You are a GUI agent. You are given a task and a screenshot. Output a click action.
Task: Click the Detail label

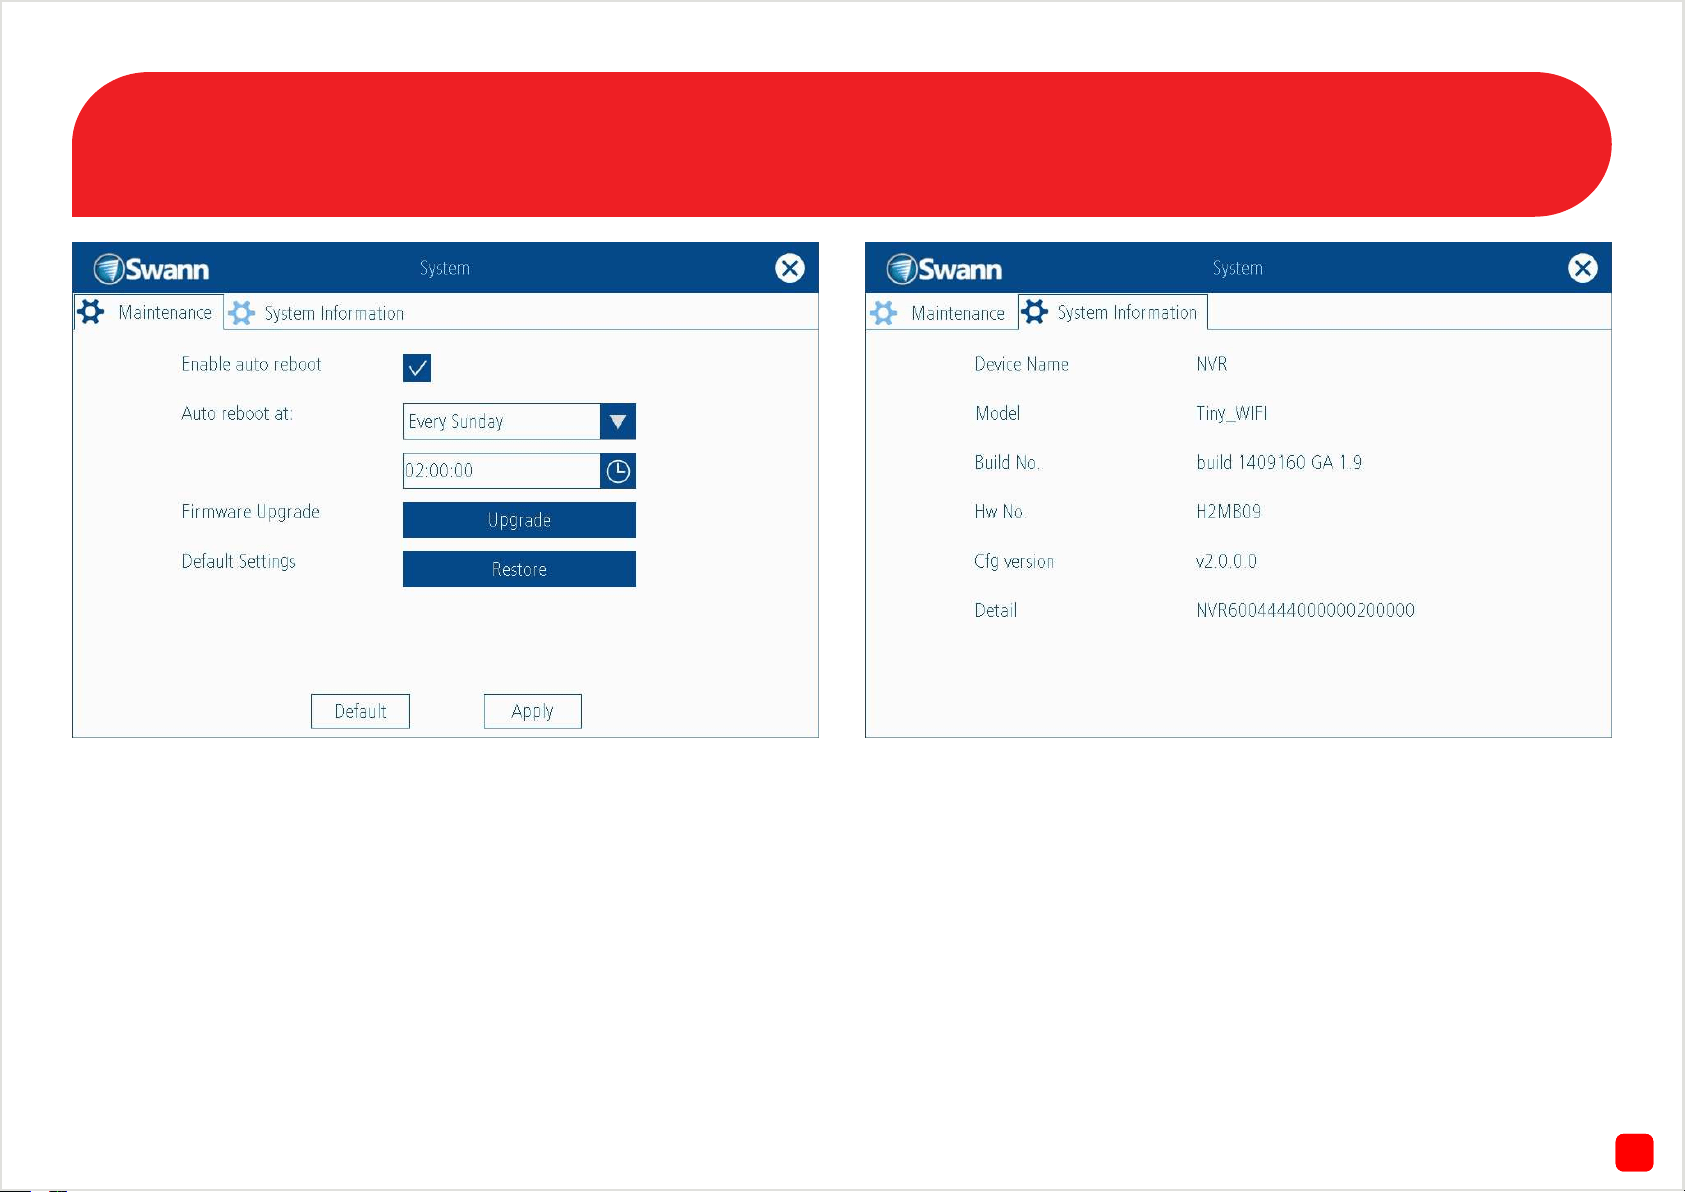pyautogui.click(x=996, y=610)
